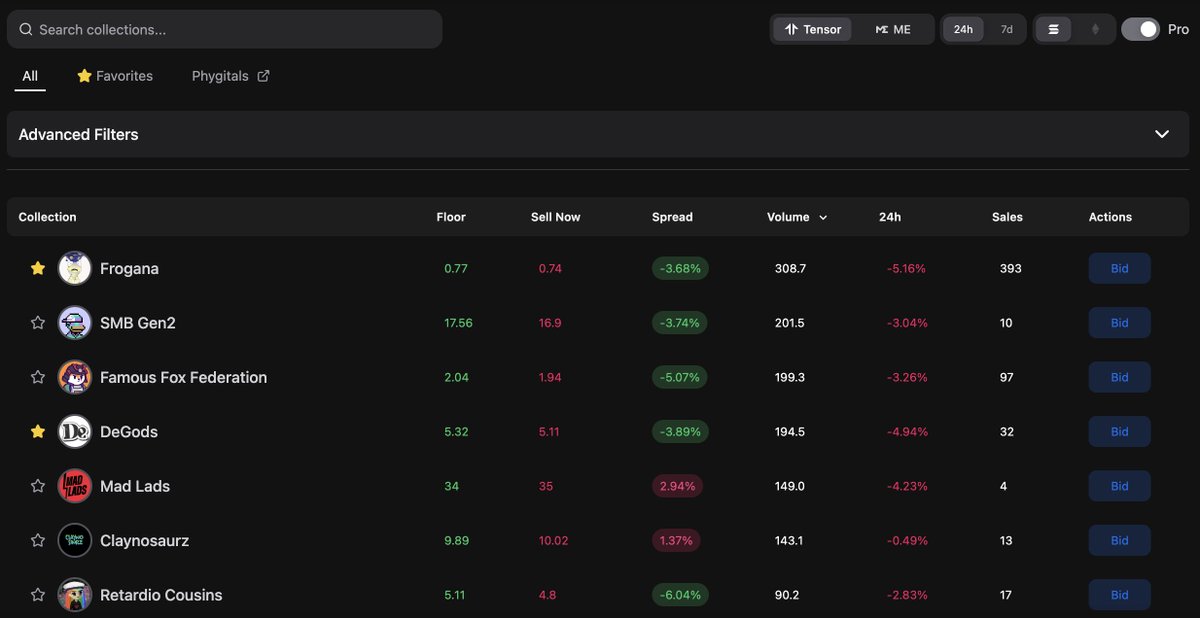
Task: Click Retardio Cousins spread -6.04%
Action: click(680, 595)
